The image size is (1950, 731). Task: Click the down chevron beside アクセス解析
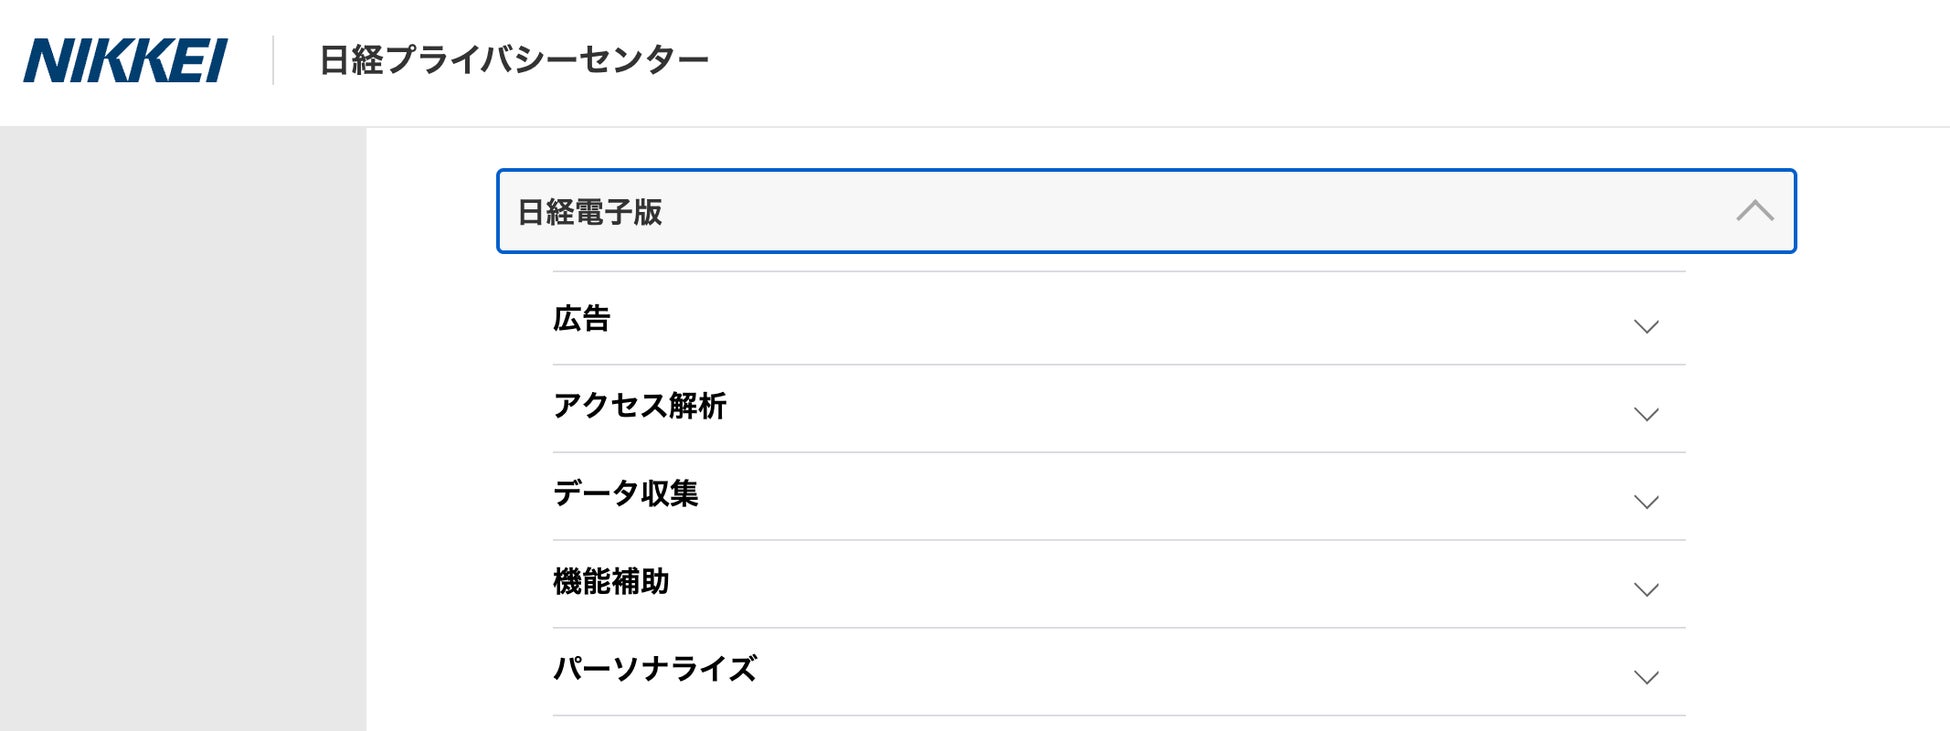tap(1645, 414)
